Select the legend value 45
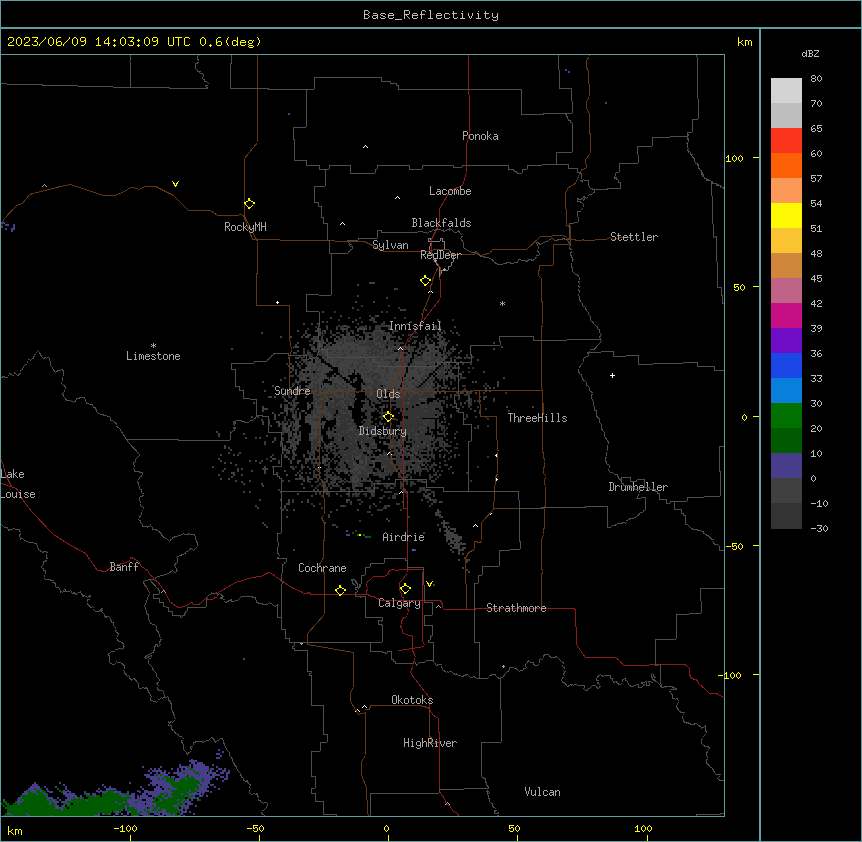This screenshot has width=862, height=842. click(x=816, y=279)
